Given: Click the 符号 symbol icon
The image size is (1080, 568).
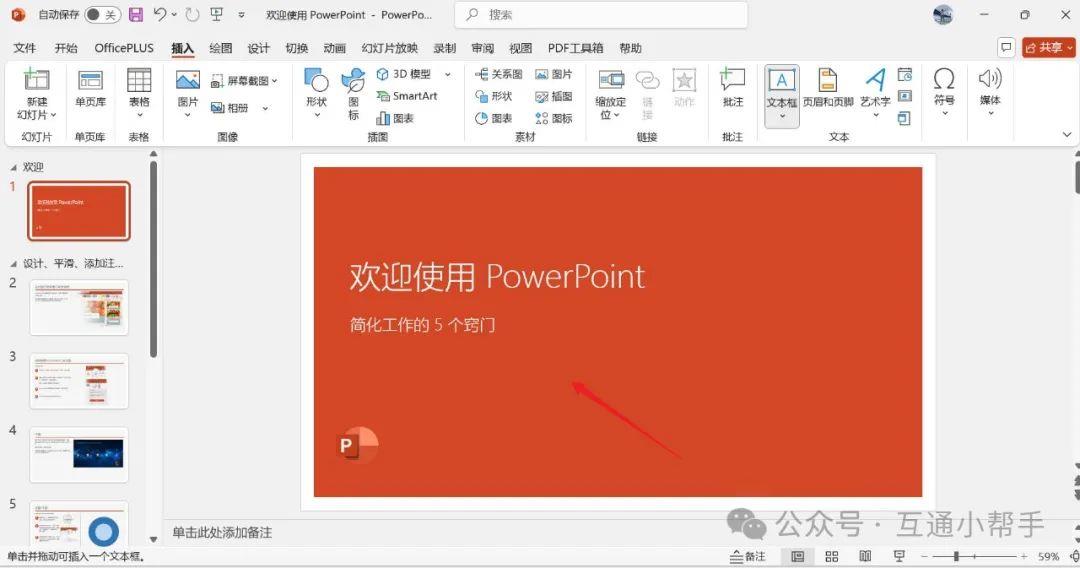Looking at the screenshot, I should [944, 78].
